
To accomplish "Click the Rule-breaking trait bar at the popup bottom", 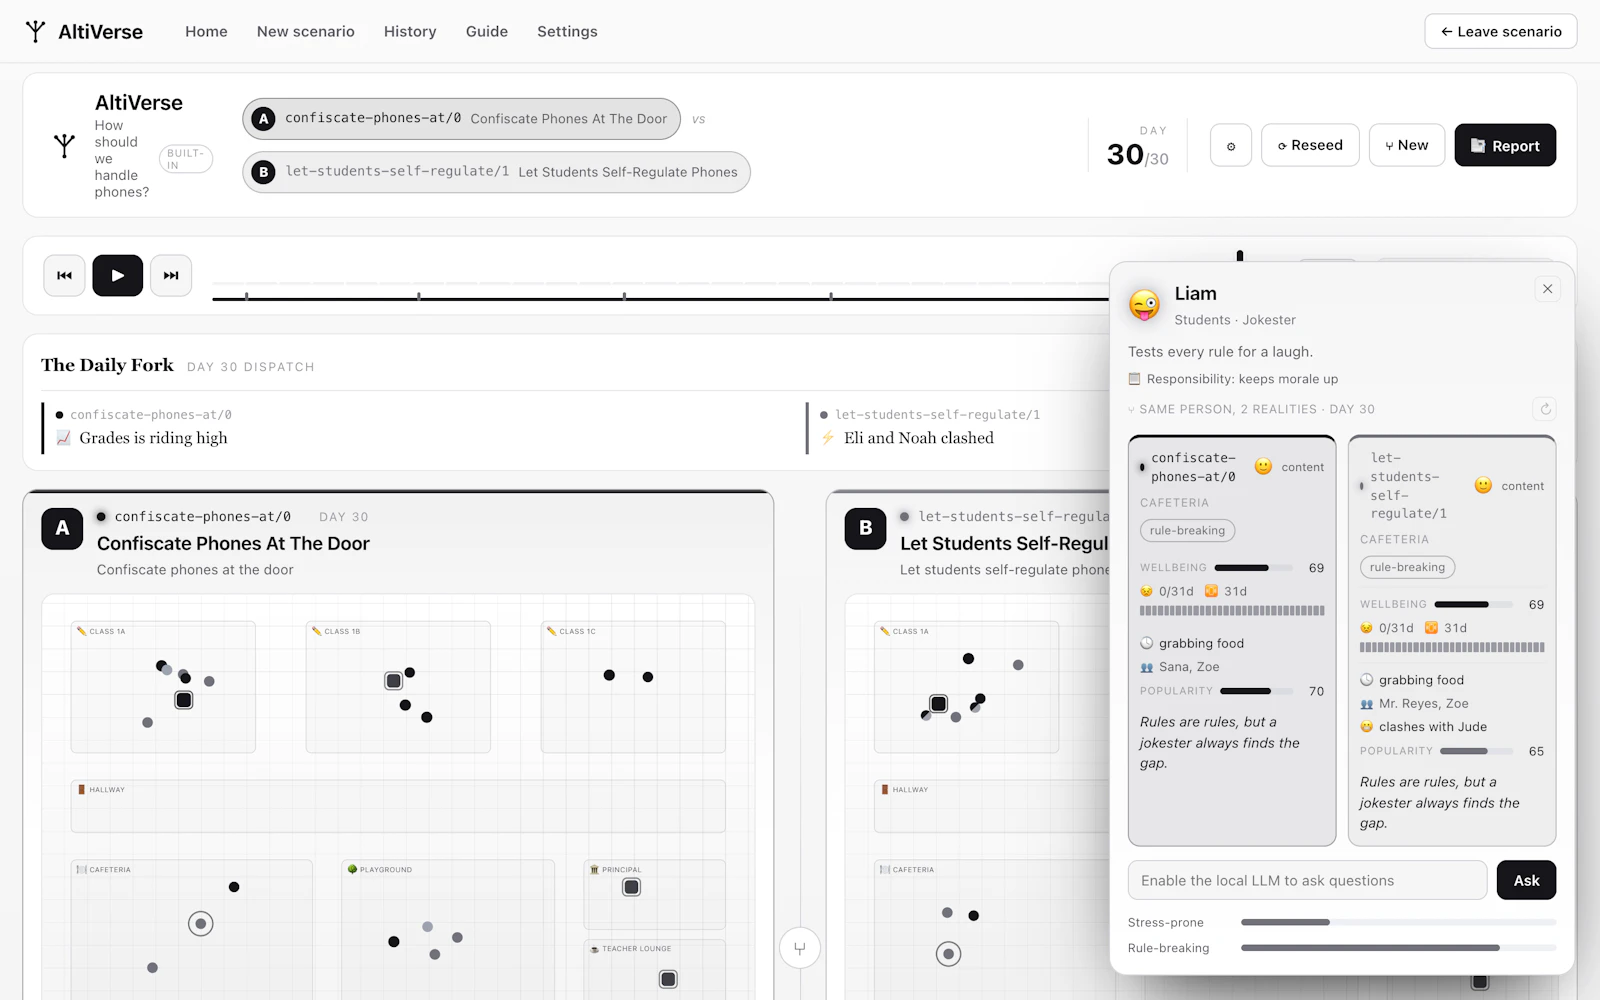I will point(1398,948).
